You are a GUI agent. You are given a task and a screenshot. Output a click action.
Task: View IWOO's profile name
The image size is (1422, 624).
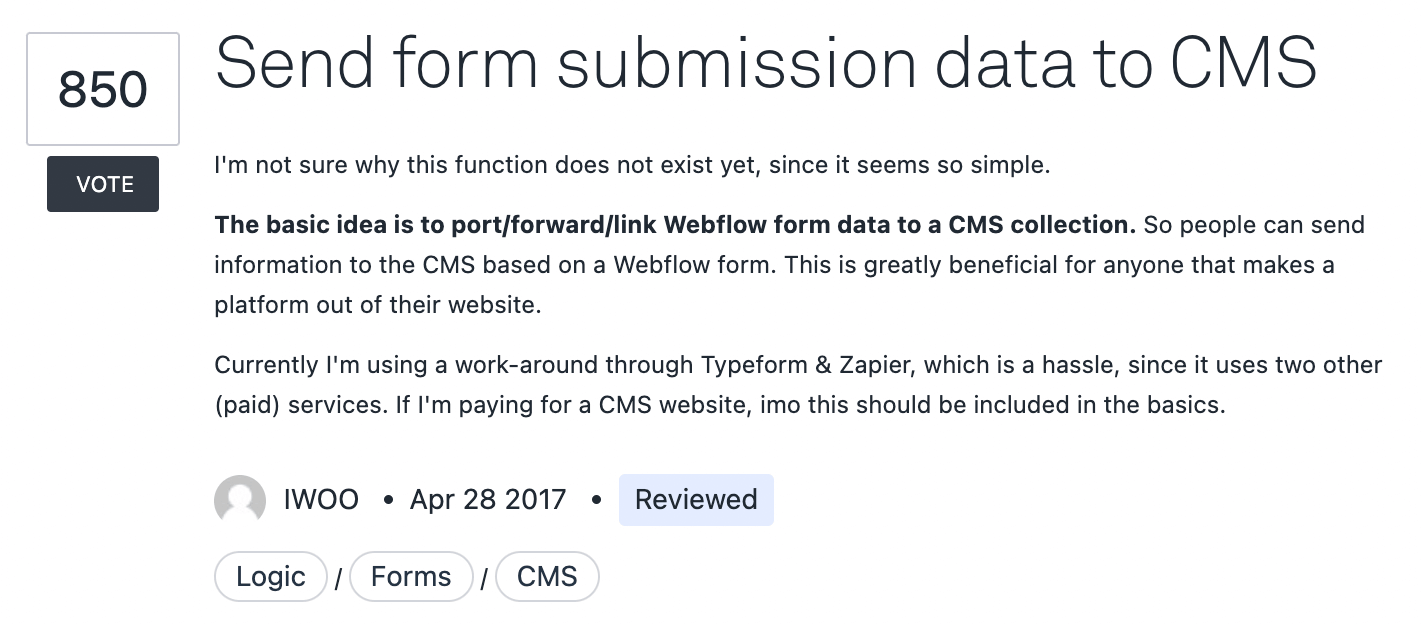[320, 499]
